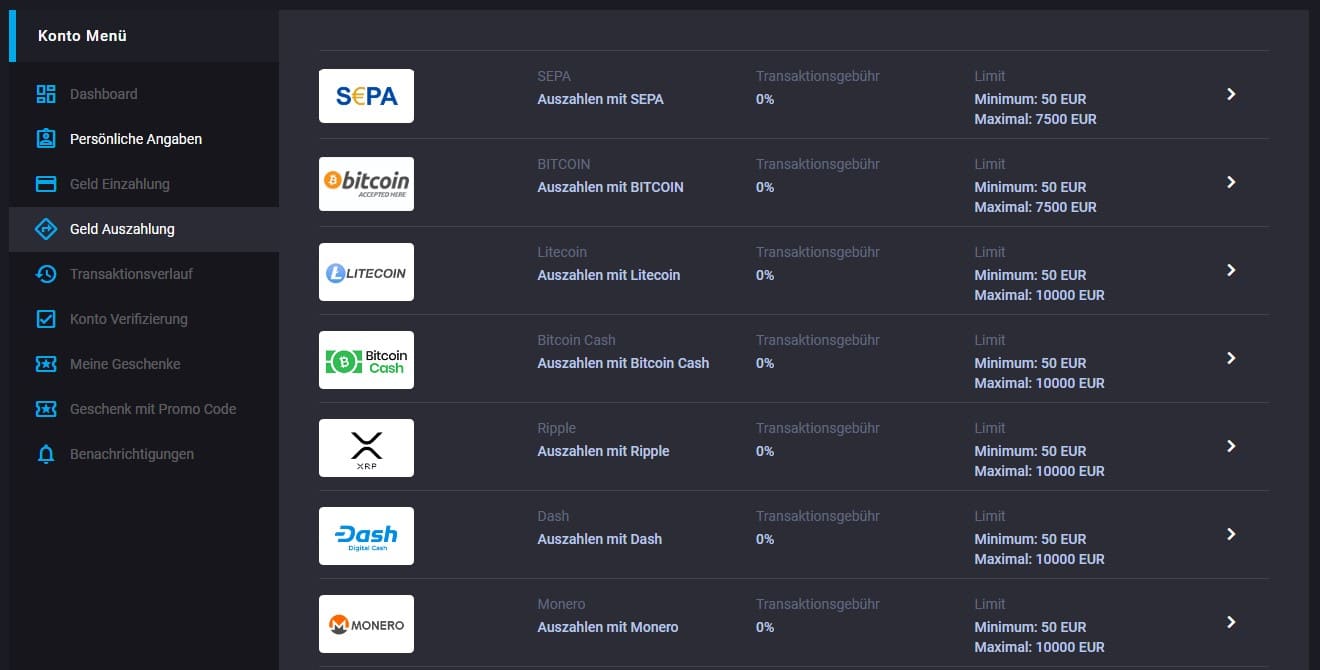The image size is (1320, 670).
Task: Click the Dashboard grid icon
Action: click(46, 94)
